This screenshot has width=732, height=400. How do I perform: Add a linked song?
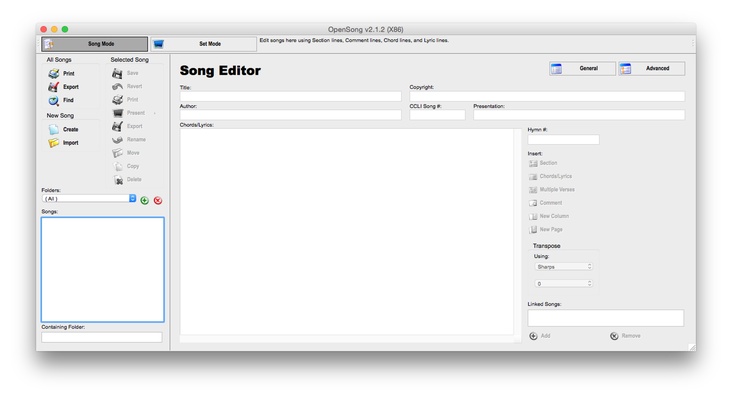tap(540, 336)
